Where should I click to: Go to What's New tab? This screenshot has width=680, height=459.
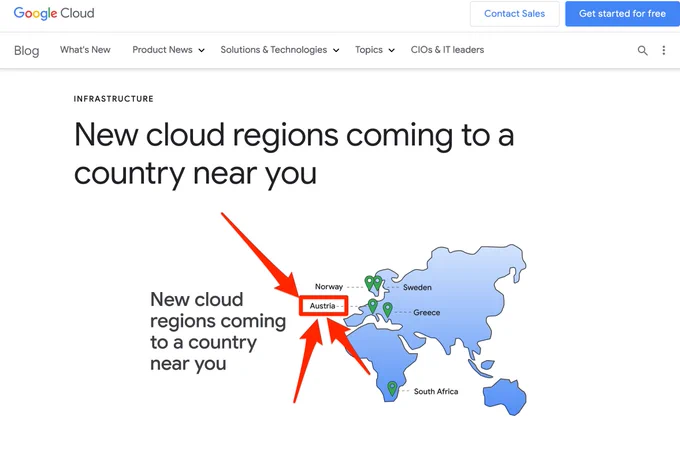(85, 50)
